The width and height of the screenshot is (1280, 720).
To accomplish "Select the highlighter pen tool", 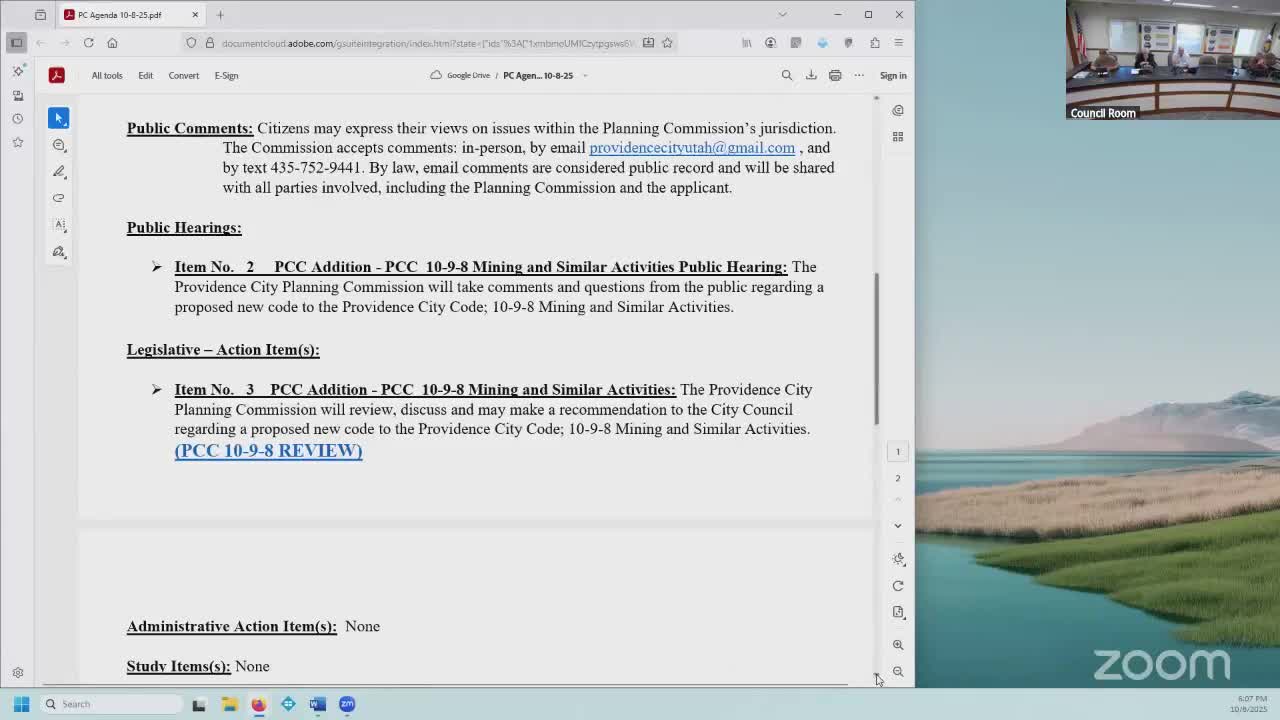I will pyautogui.click(x=59, y=171).
